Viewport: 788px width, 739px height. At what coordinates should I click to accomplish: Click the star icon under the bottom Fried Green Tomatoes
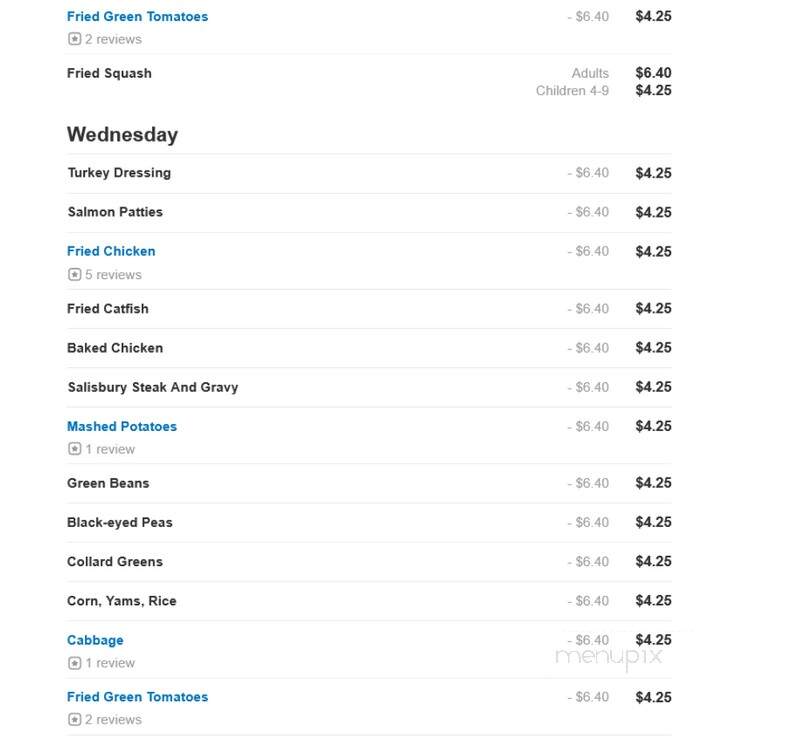tap(74, 719)
